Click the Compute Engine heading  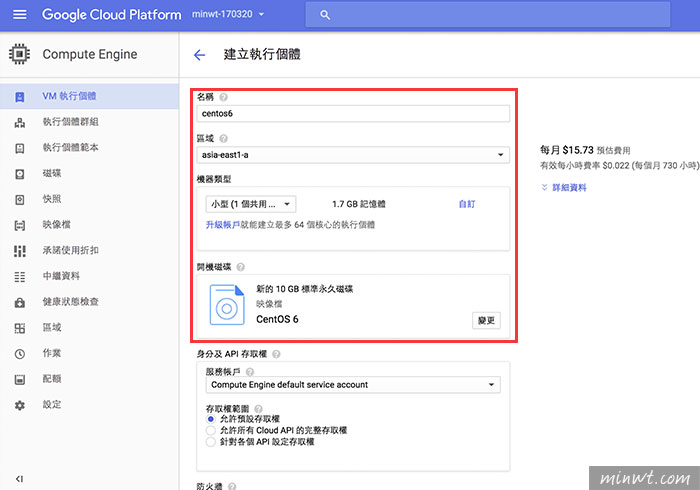pyautogui.click(x=90, y=54)
